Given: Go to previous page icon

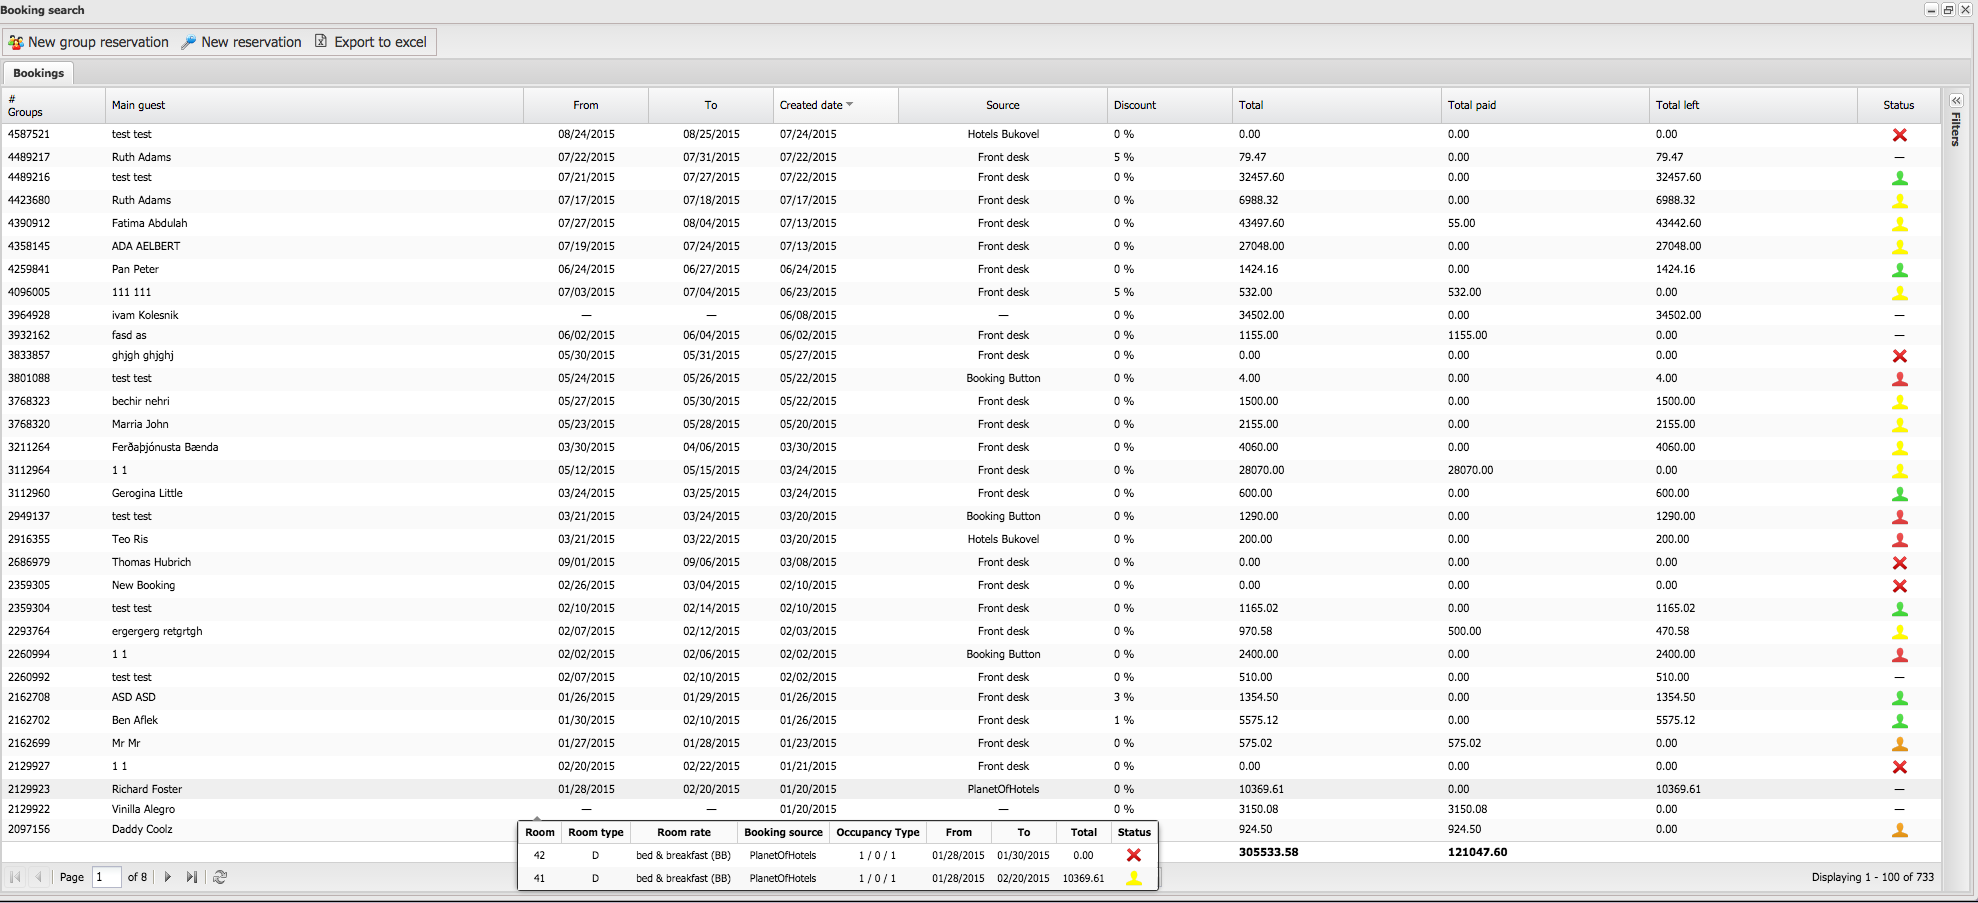Looking at the screenshot, I should pyautogui.click(x=39, y=877).
